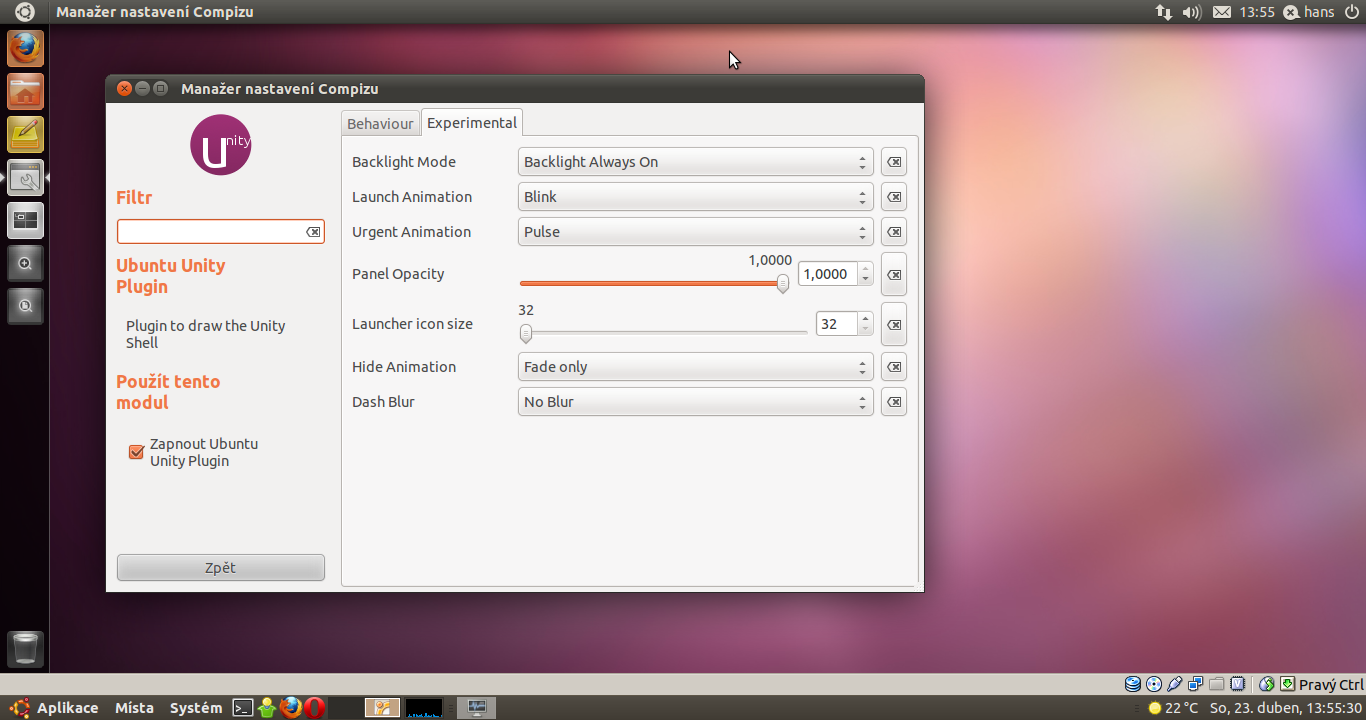Viewport: 1366px width, 720px height.
Task: Open user menu hans in top panel
Action: pos(1309,12)
